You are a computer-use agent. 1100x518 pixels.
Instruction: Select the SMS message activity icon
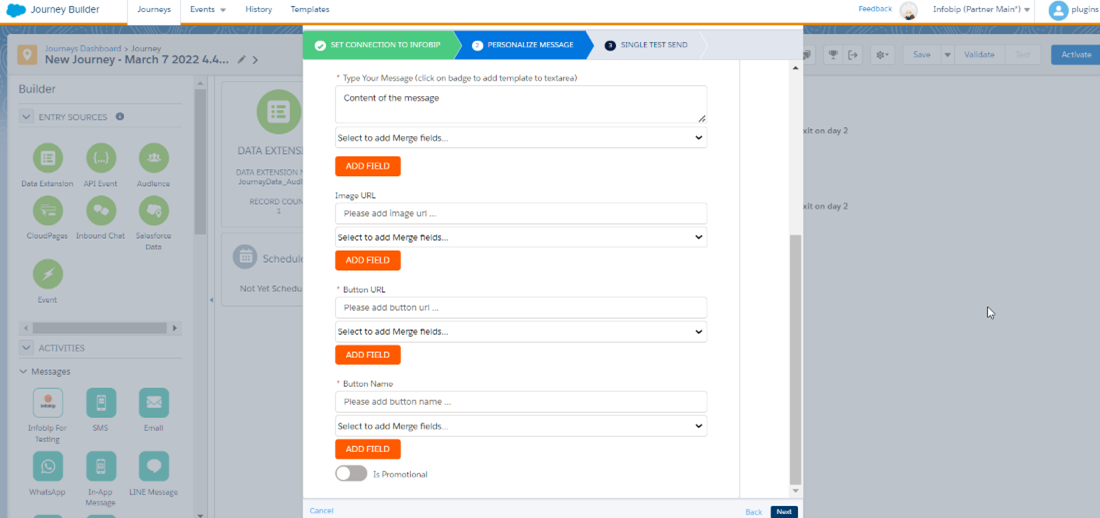(x=101, y=403)
